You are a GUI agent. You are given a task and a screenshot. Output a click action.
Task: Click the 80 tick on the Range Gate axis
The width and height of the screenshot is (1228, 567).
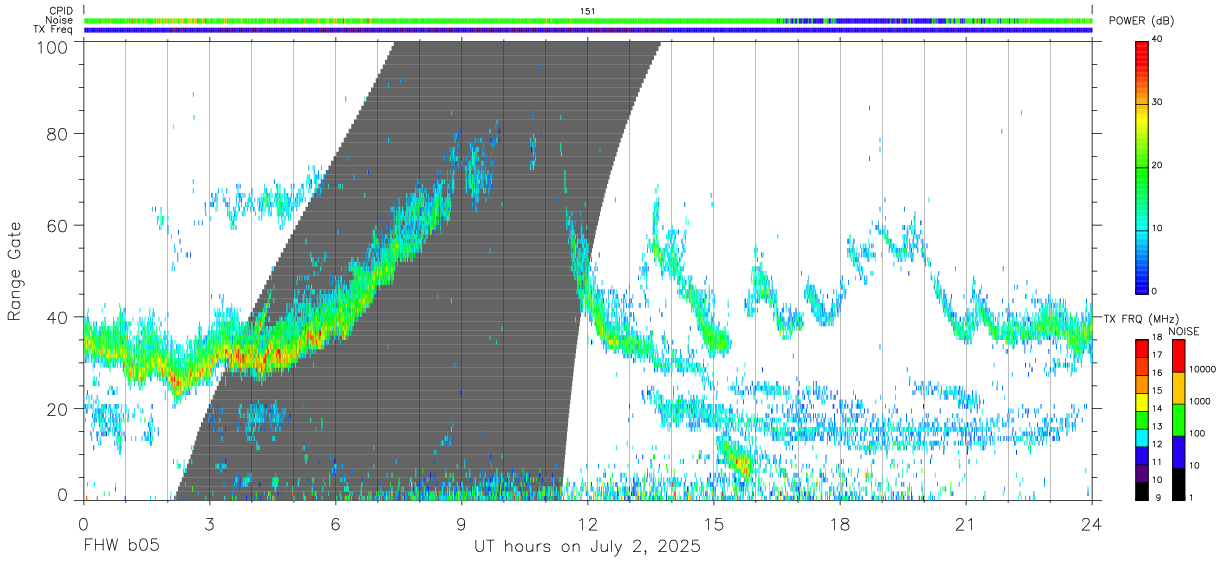pos(58,133)
